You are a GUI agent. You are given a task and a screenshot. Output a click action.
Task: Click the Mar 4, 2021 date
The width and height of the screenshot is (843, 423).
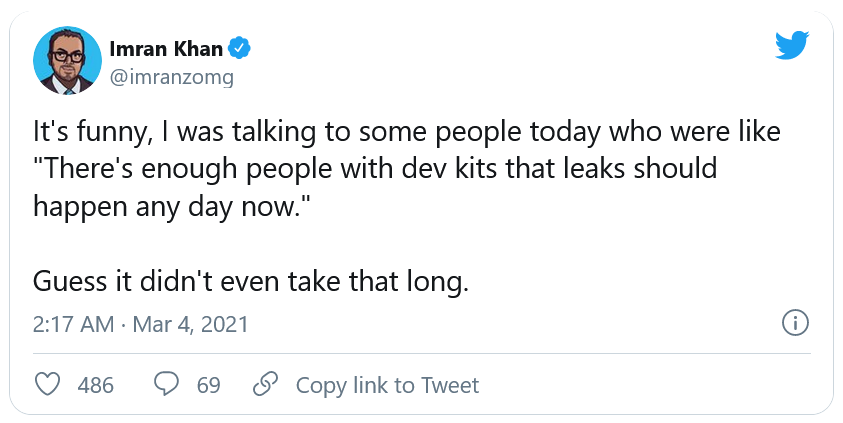190,324
